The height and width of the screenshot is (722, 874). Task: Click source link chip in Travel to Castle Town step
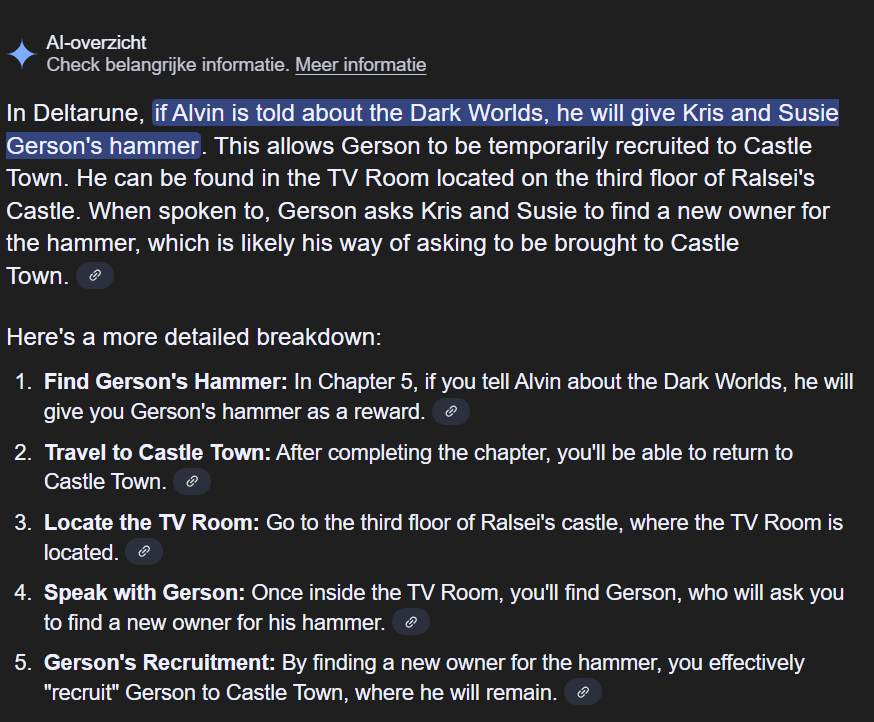click(x=192, y=481)
